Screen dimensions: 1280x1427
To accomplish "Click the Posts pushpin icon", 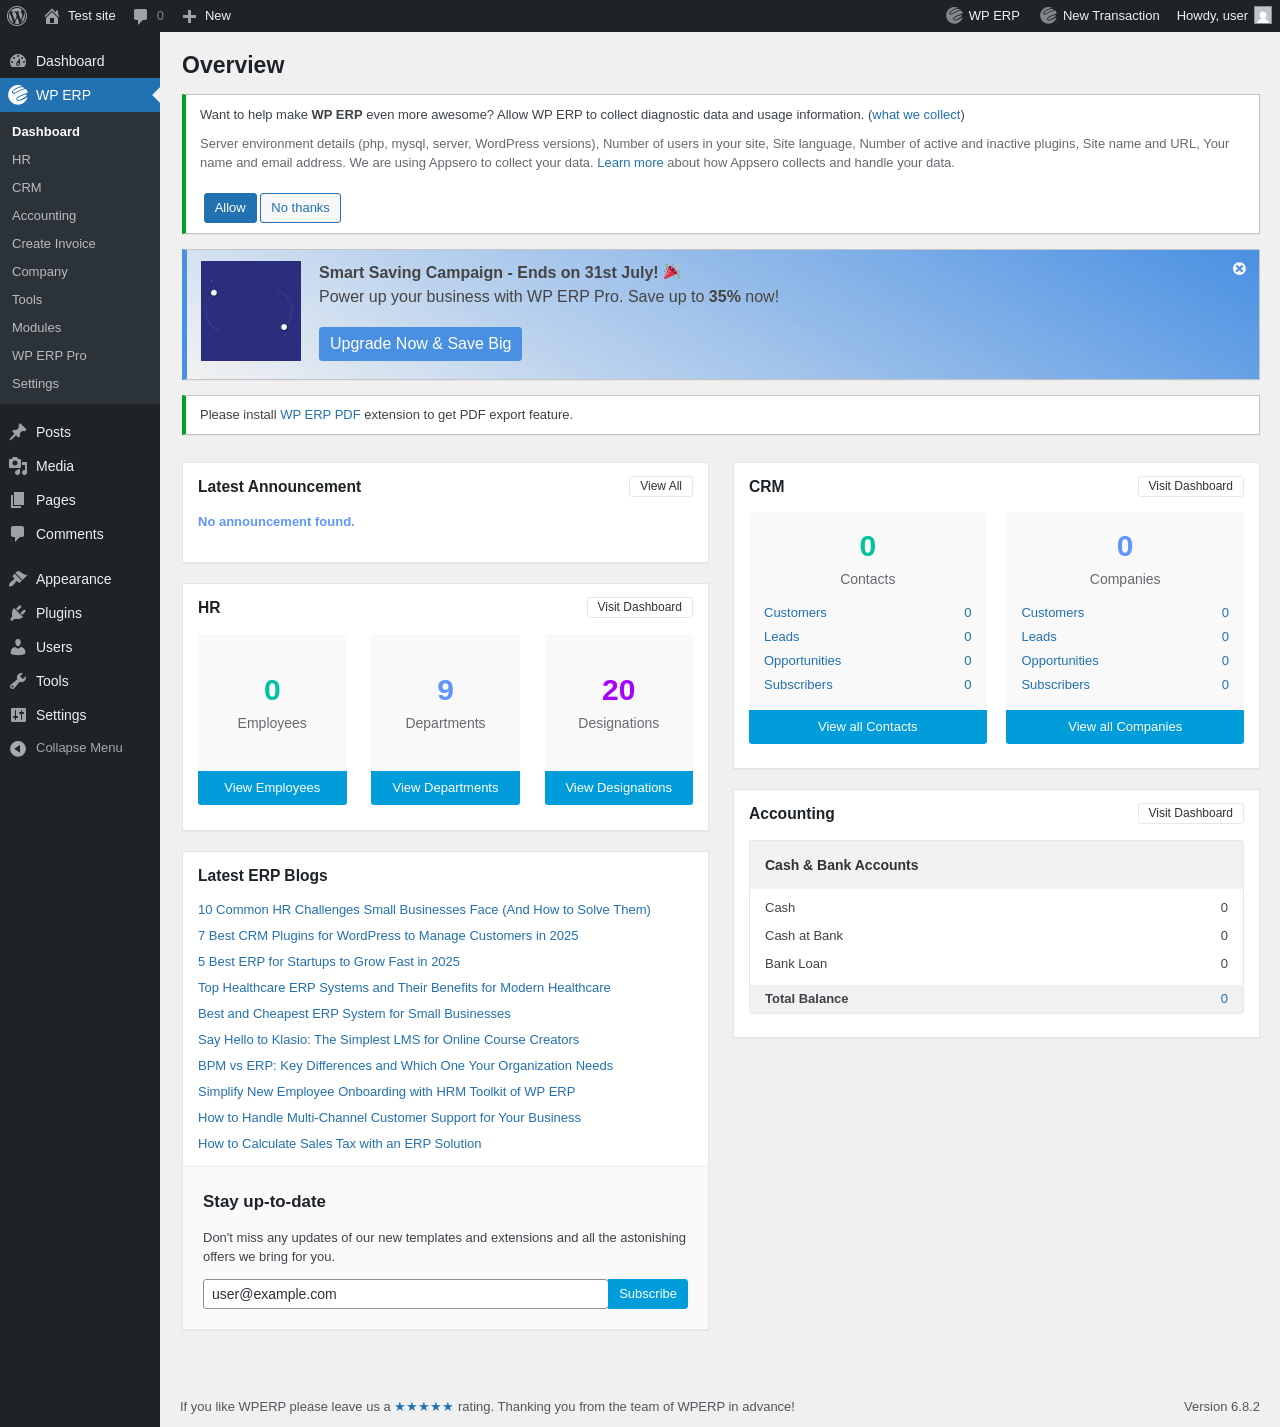I will (x=18, y=432).
